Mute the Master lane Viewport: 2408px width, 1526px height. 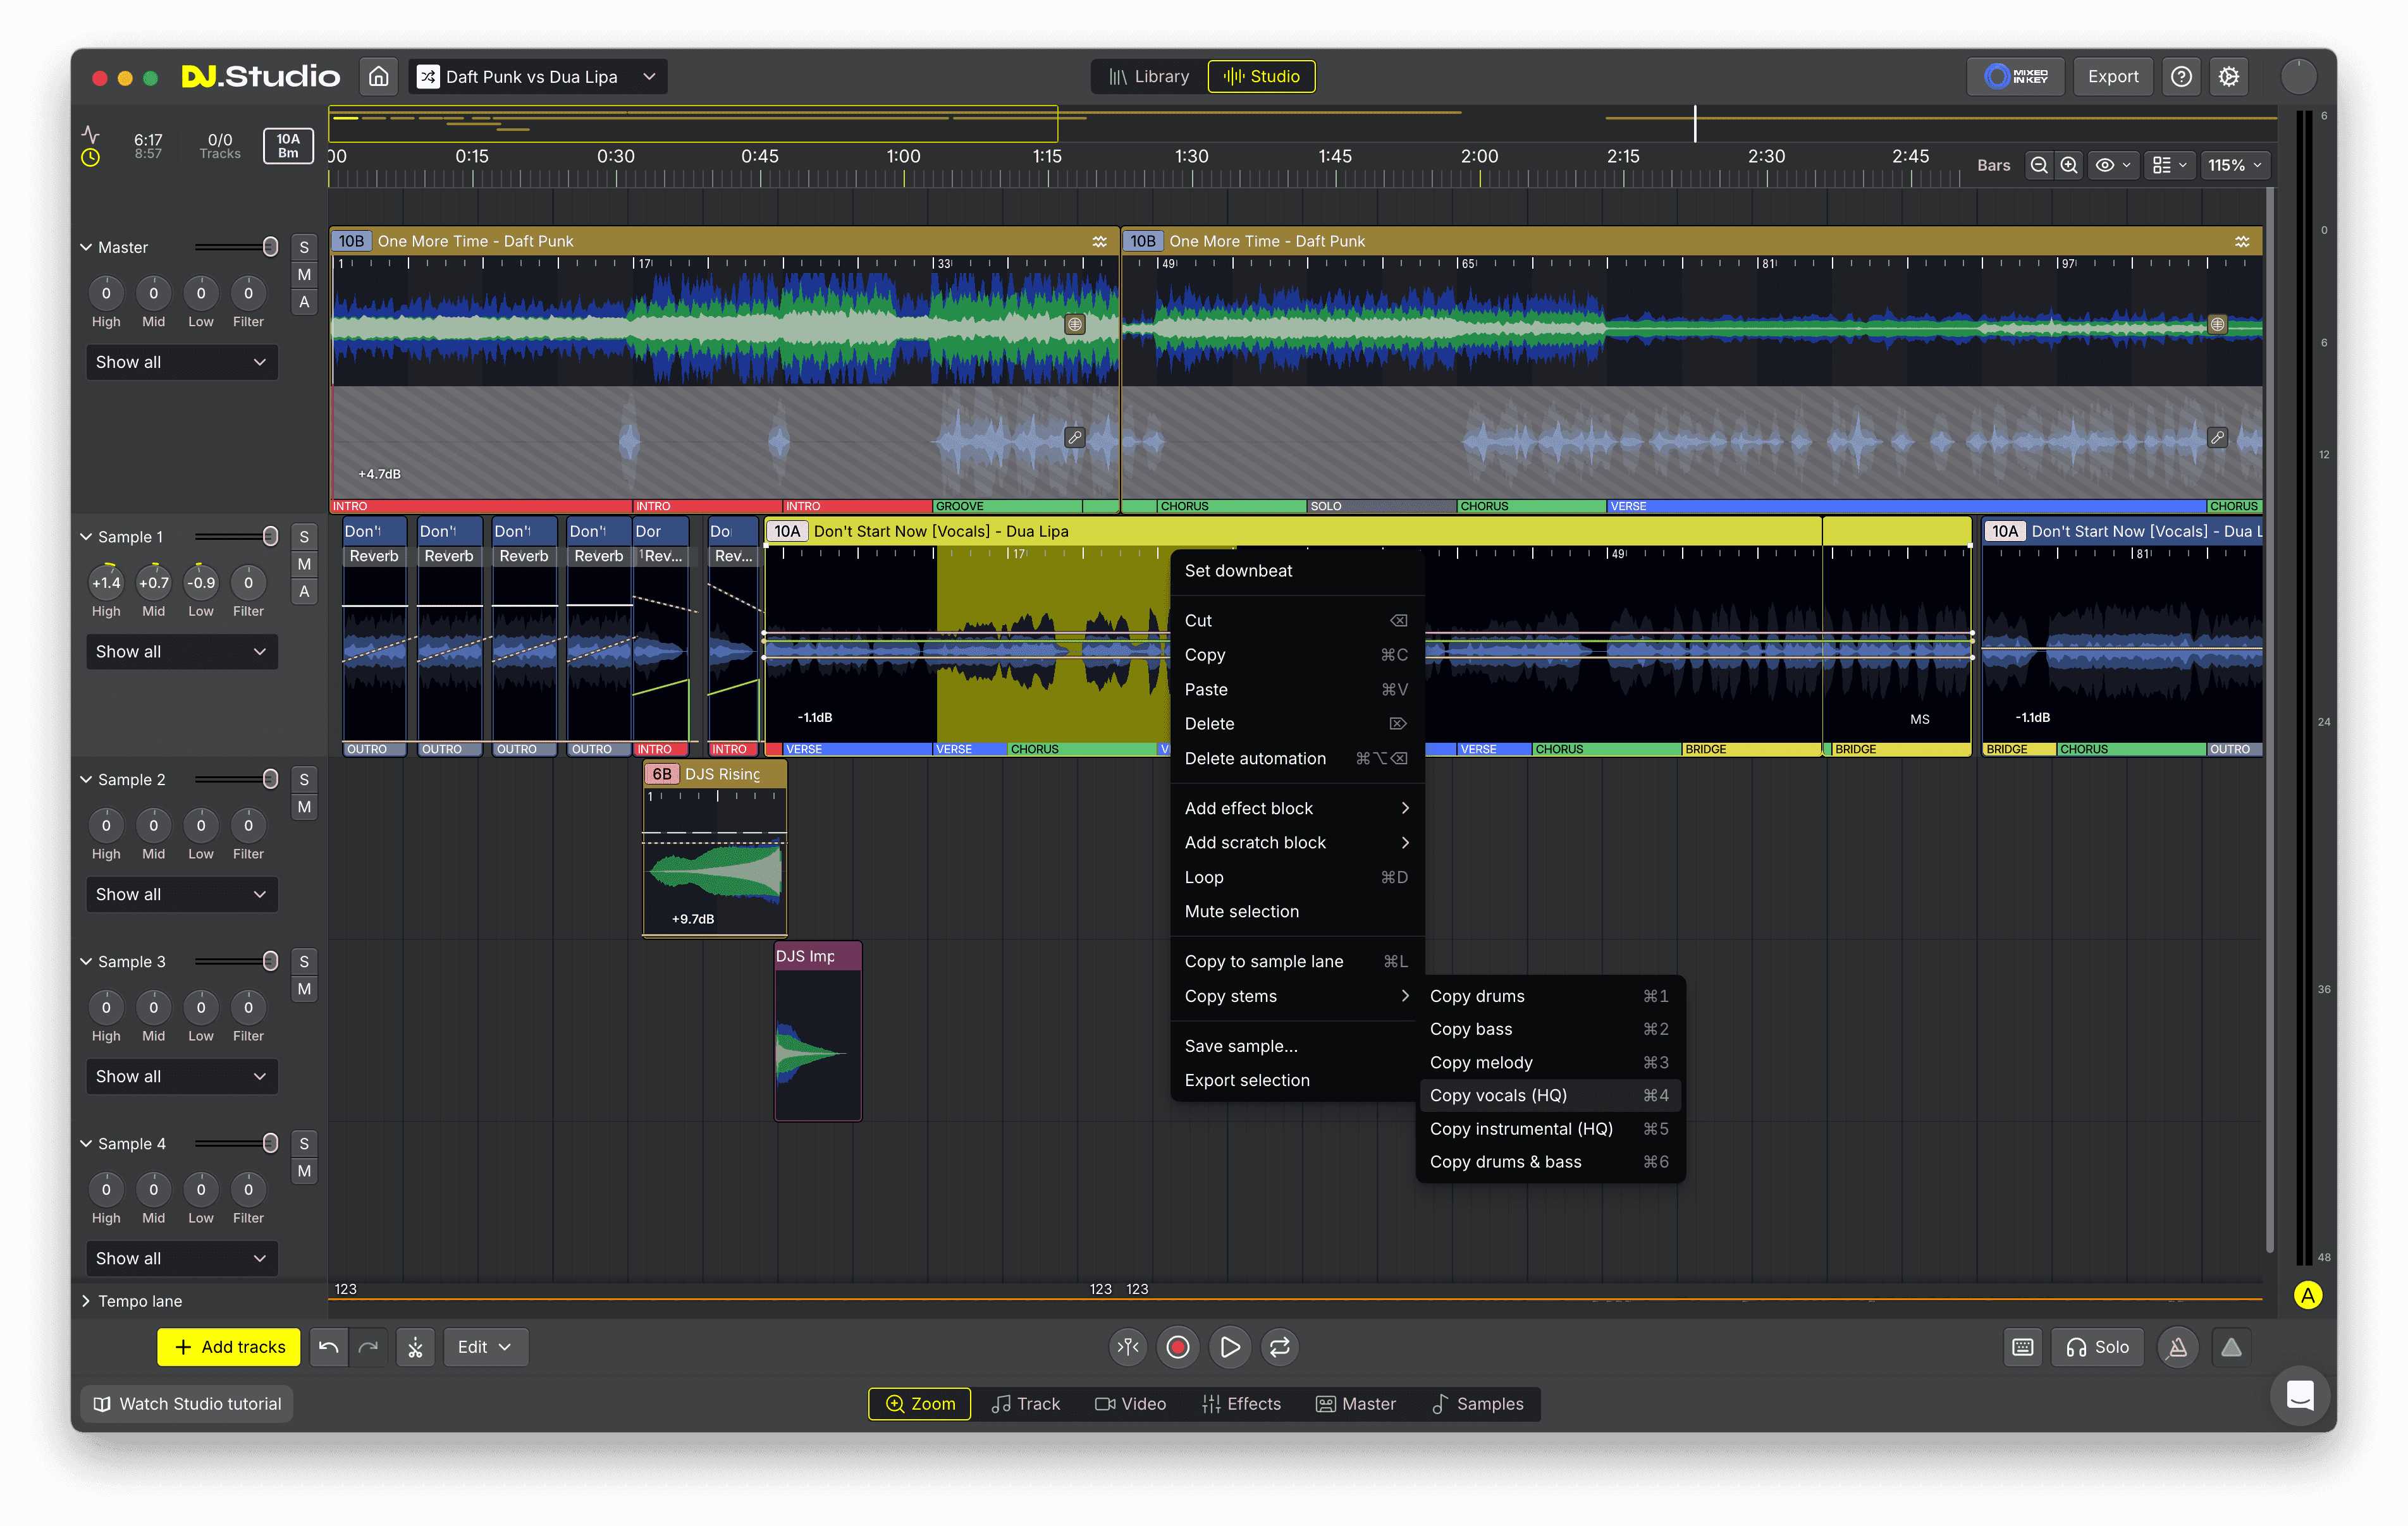(x=304, y=274)
